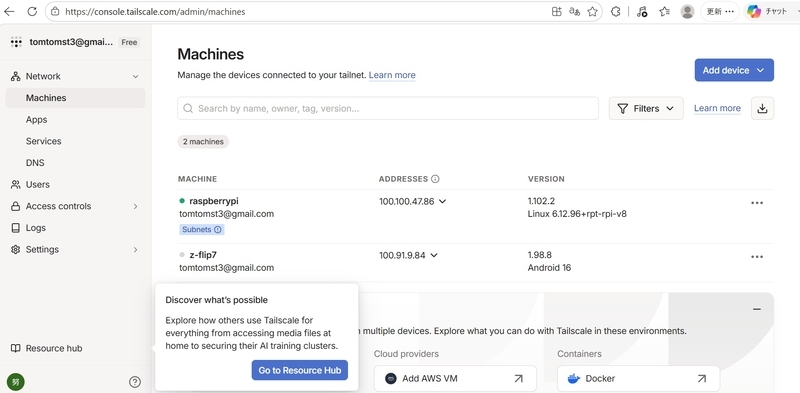Open the Copilot chat button

click(x=769, y=11)
